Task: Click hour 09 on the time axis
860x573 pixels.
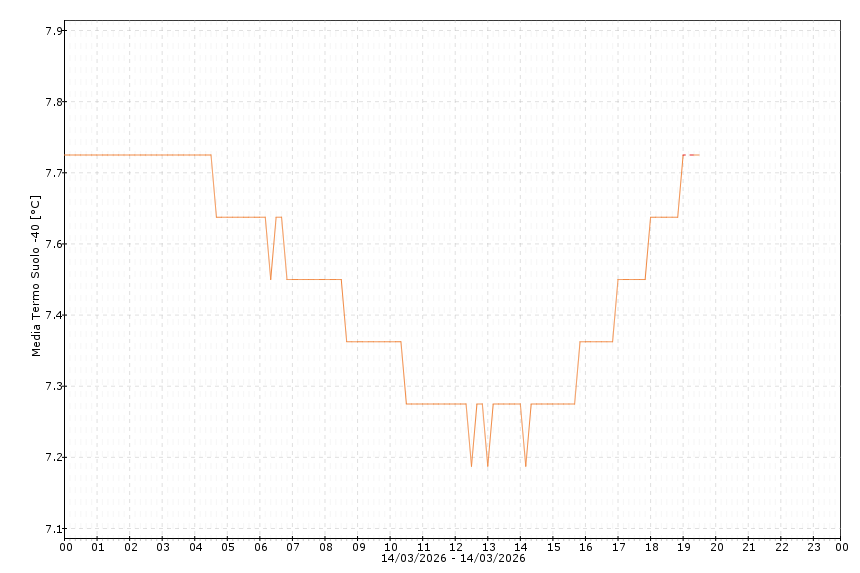Action: pyautogui.click(x=358, y=547)
